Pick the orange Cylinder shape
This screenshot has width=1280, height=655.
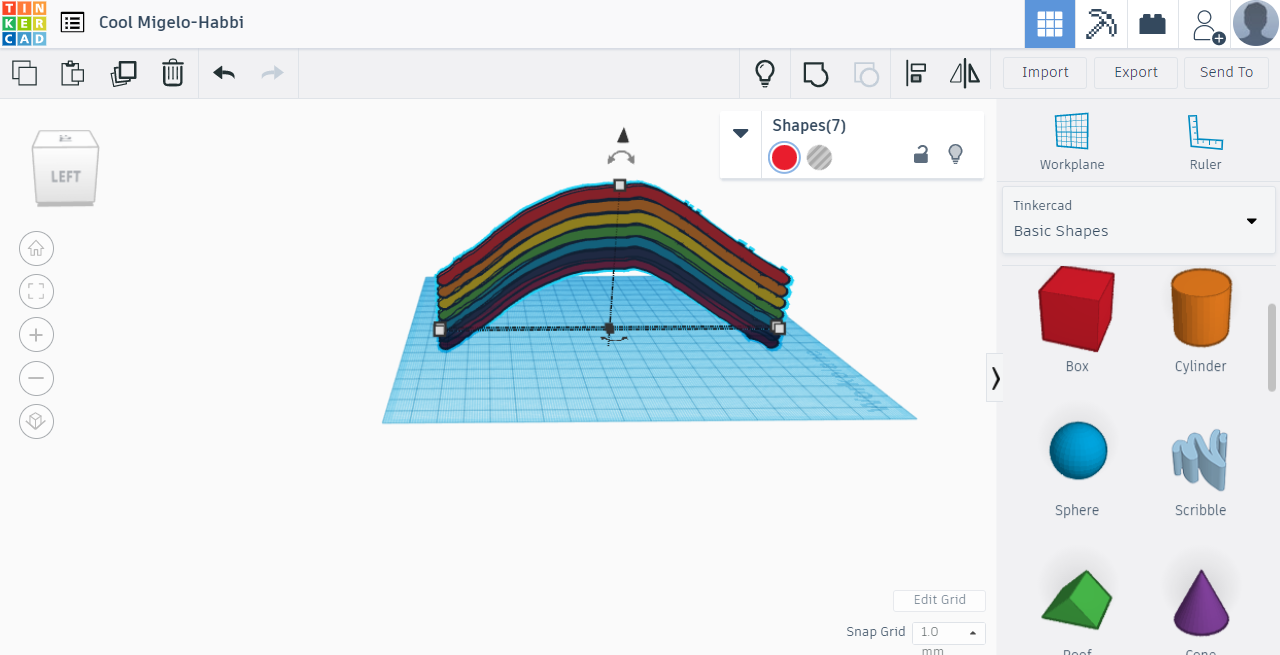1200,308
